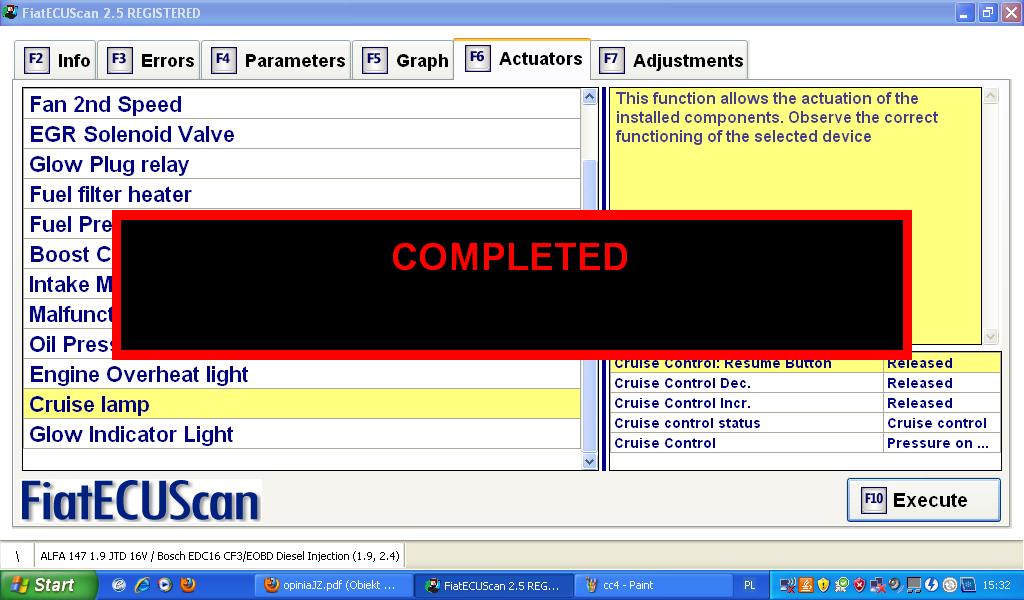Switch to opiniaJZ.pdf Firefox taskbar window
Viewport: 1024px width, 600px height.
point(332,586)
